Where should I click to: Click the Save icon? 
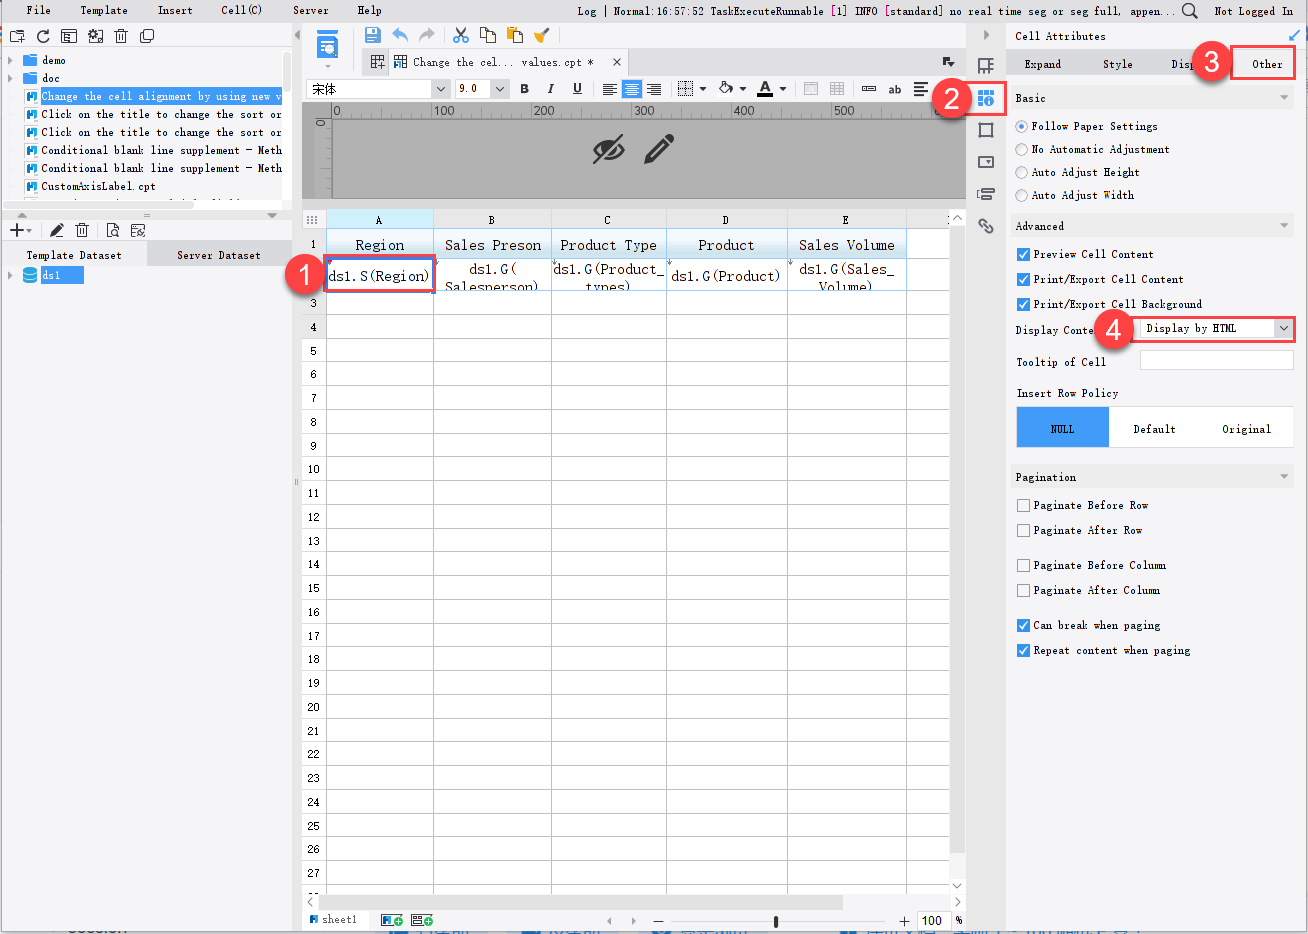point(372,34)
